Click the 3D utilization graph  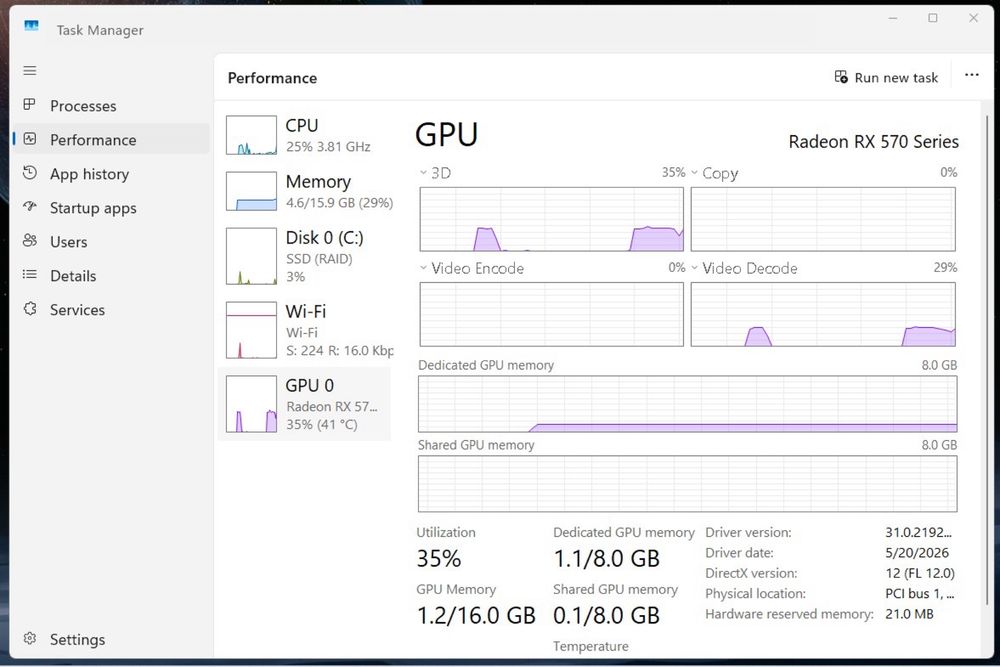tap(551, 219)
